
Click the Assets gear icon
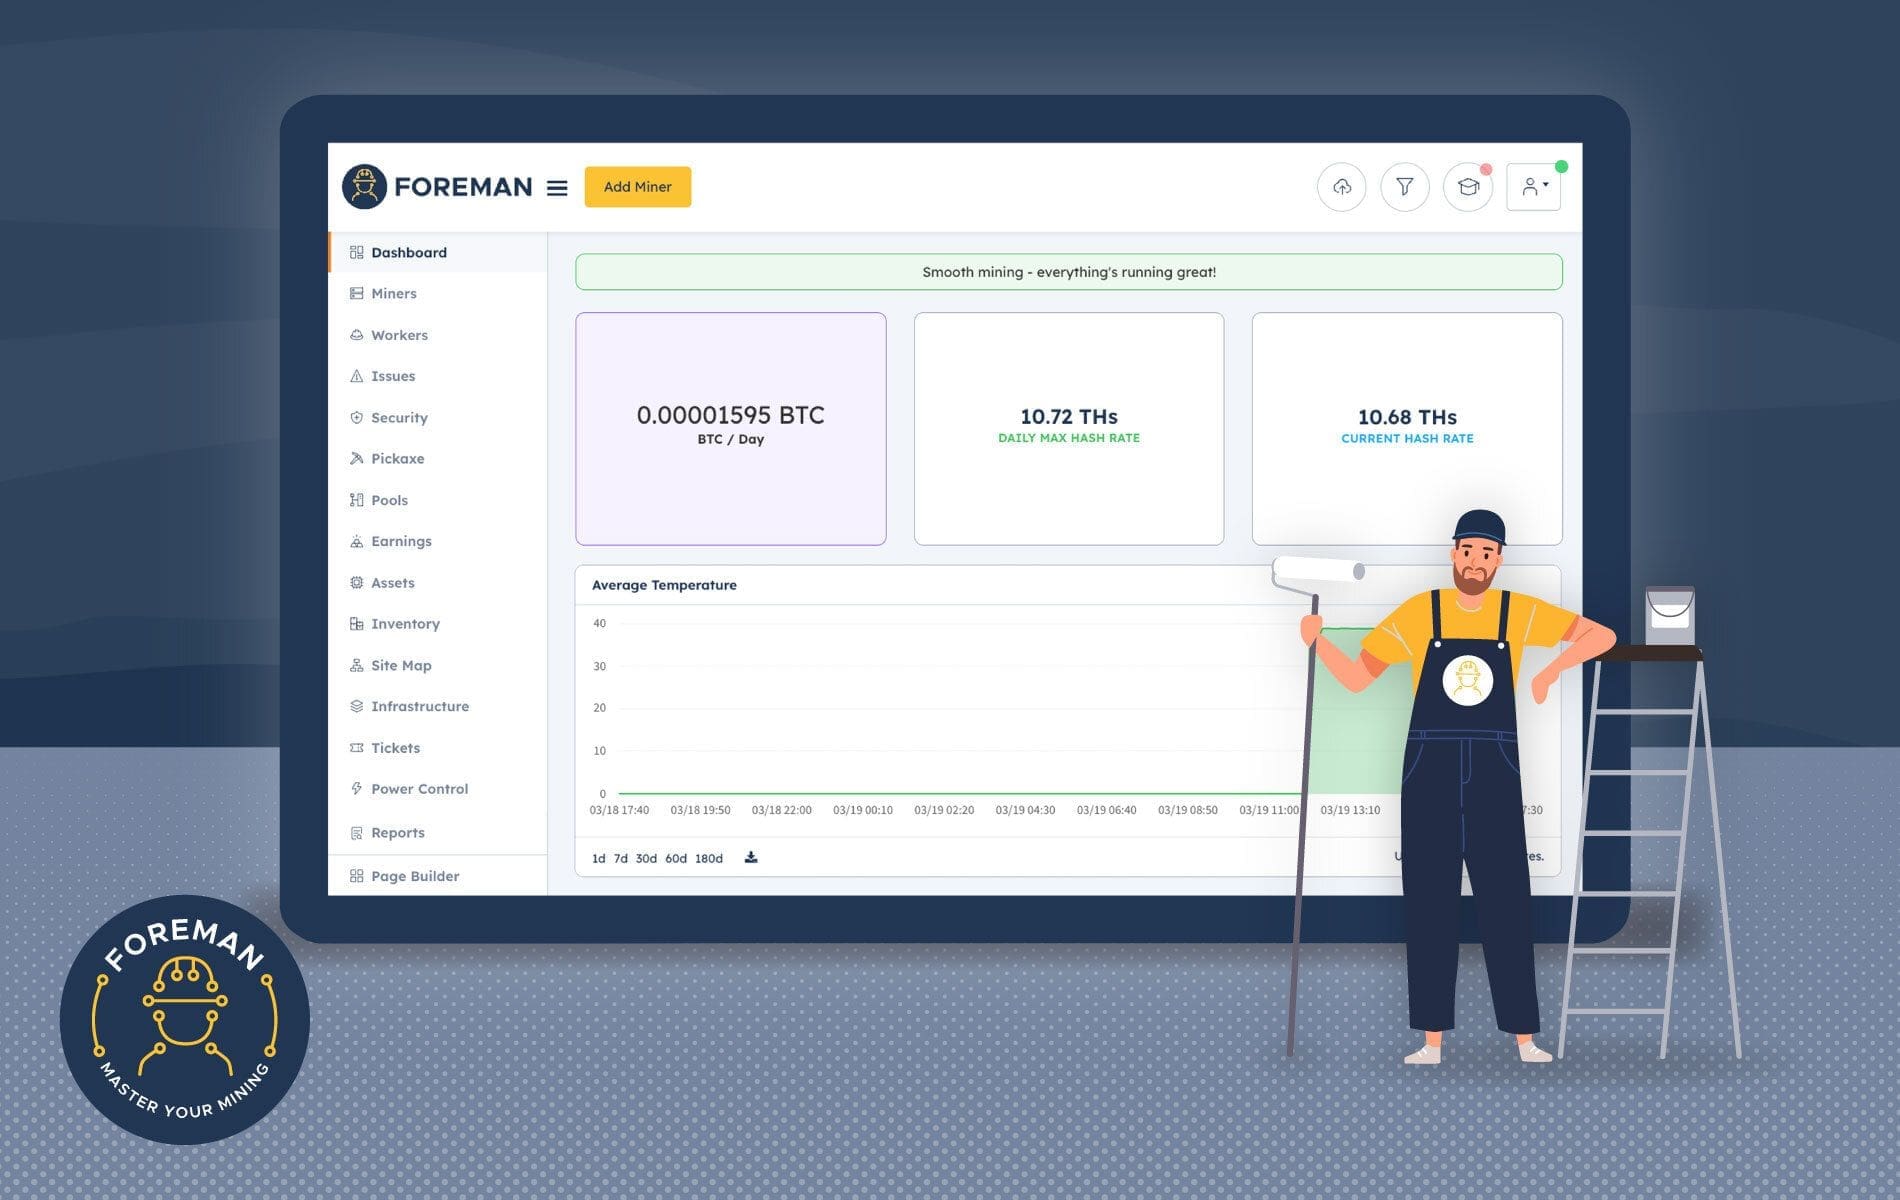click(x=356, y=582)
